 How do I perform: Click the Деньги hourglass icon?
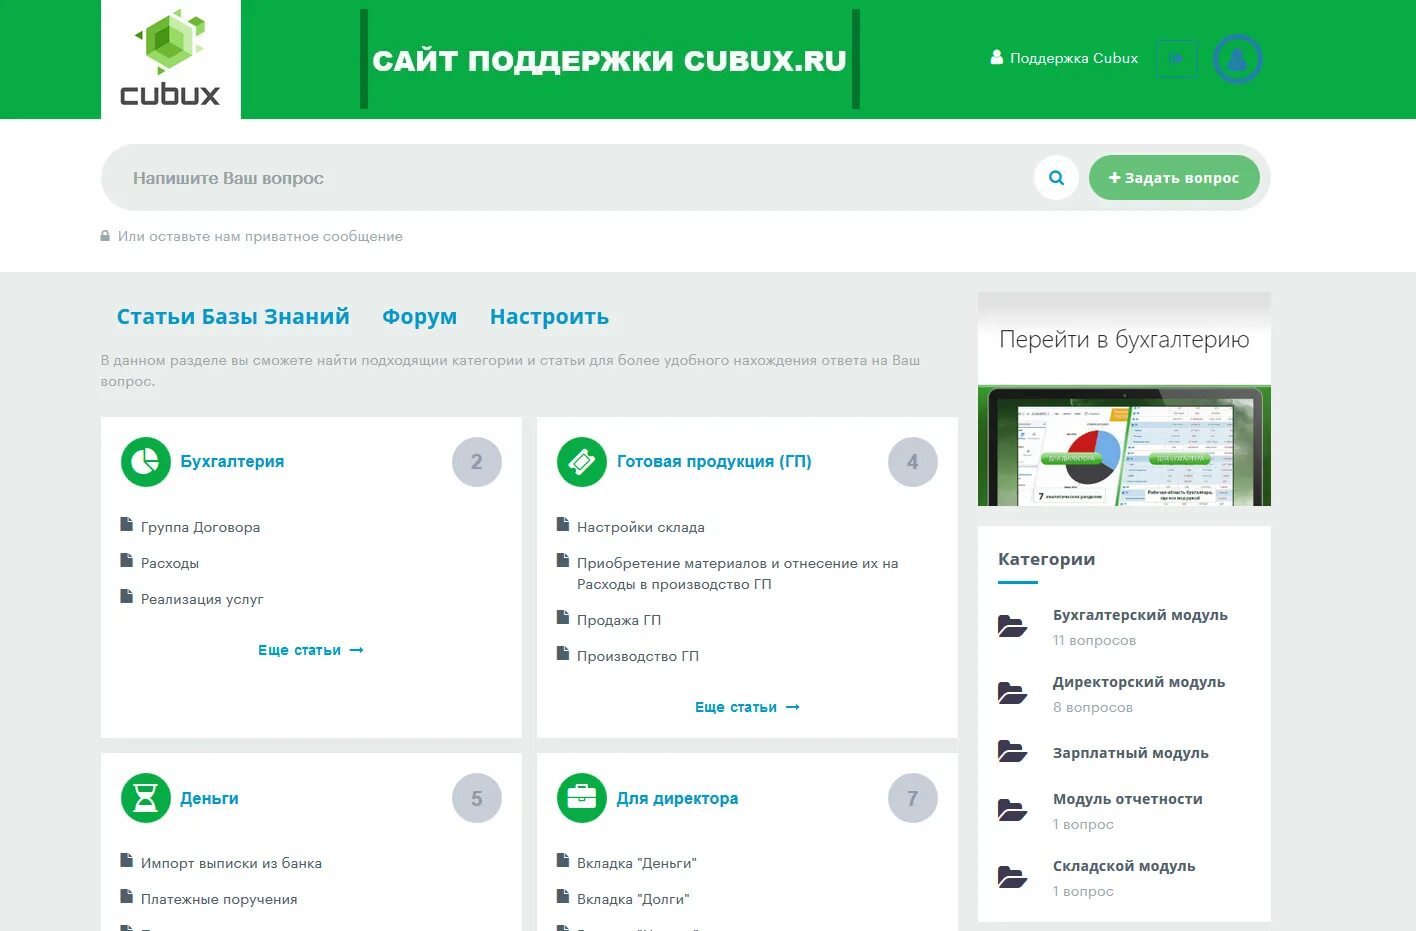[x=146, y=798]
